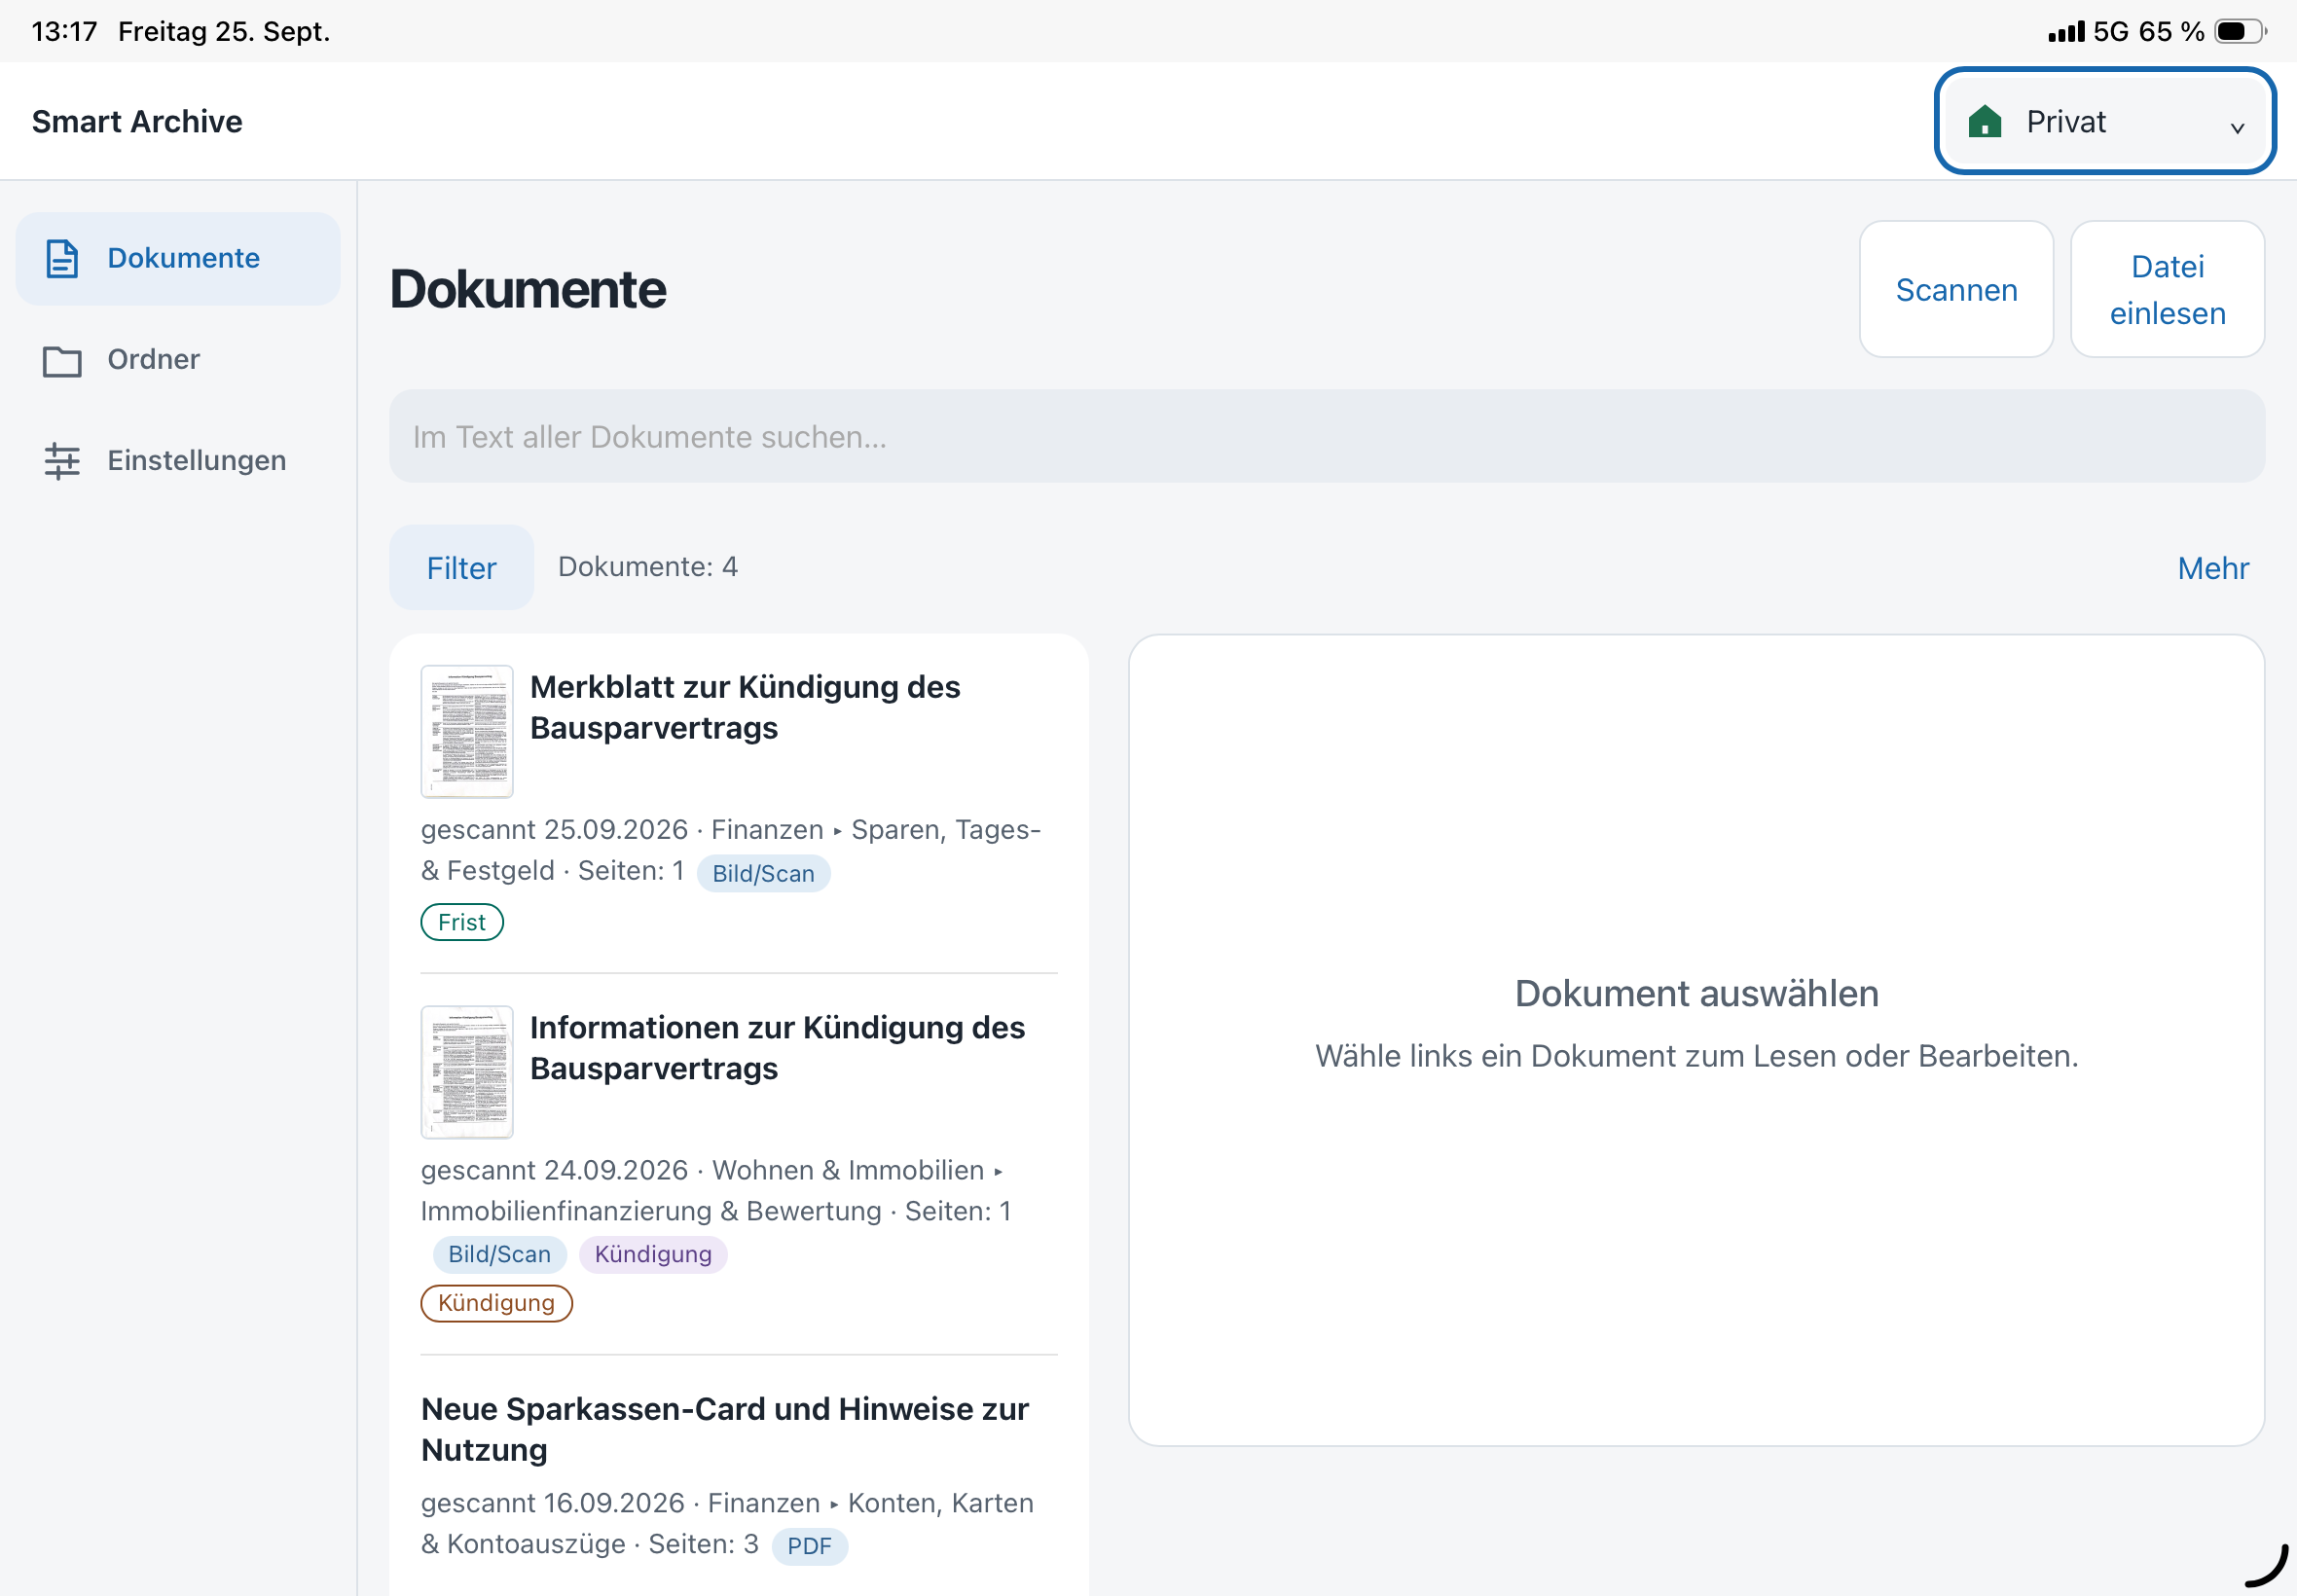Open Neue Sparkassen-Card und Hinweise document
Image resolution: width=2297 pixels, height=1596 pixels.
pyautogui.click(x=725, y=1430)
